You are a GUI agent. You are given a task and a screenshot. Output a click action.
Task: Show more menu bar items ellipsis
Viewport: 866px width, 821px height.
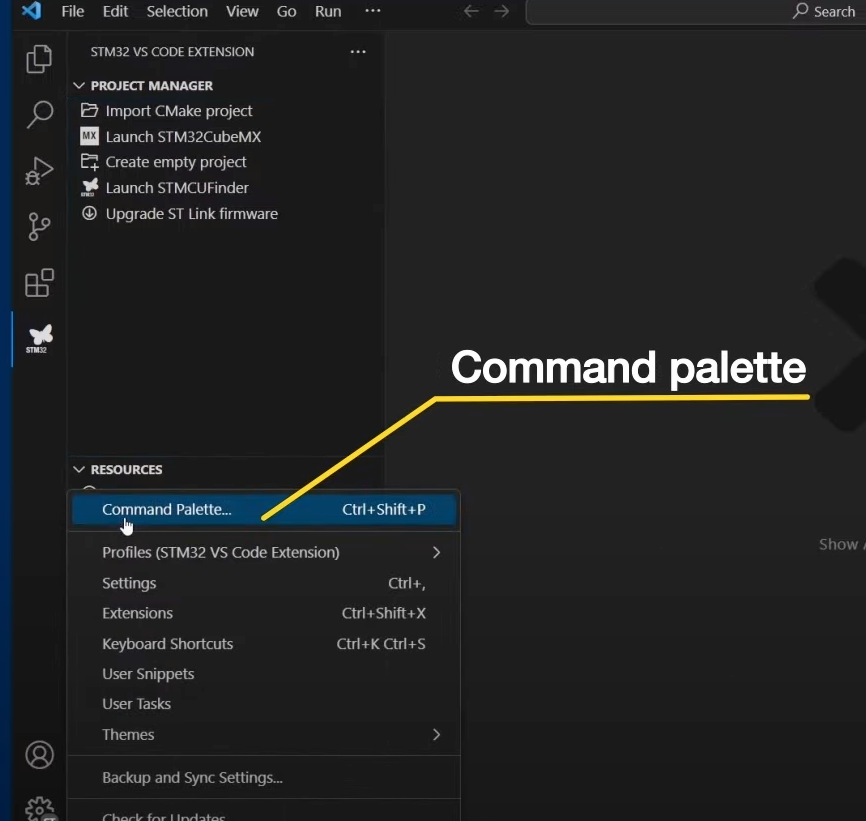373,10
